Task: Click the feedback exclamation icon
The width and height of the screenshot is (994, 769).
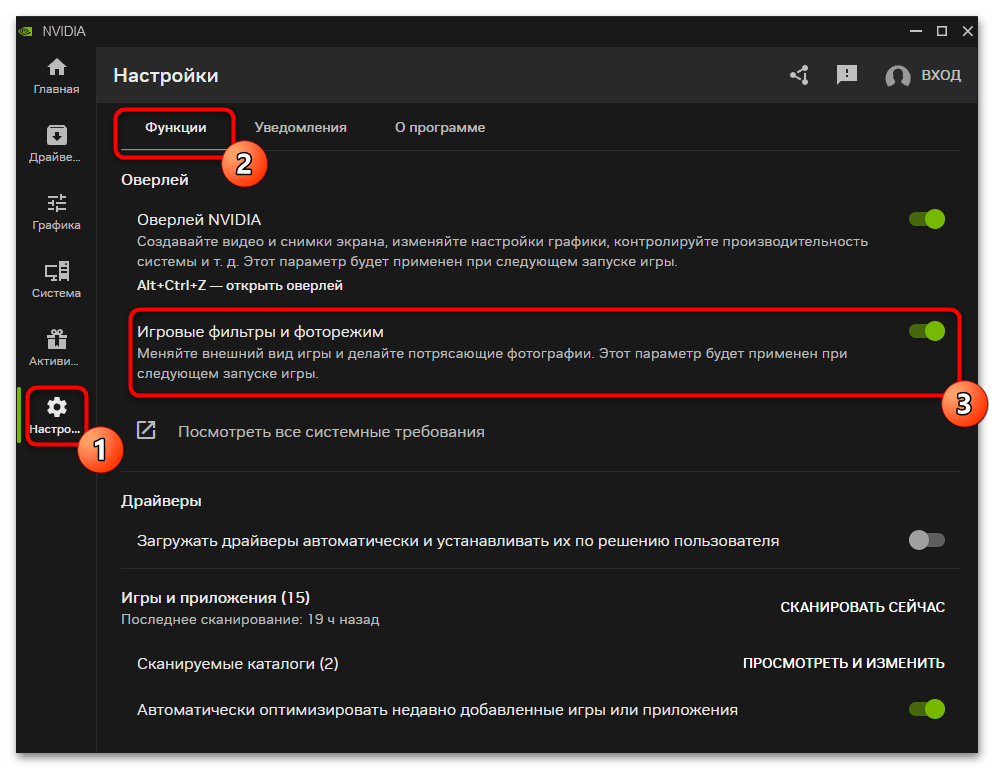Action: click(x=846, y=75)
